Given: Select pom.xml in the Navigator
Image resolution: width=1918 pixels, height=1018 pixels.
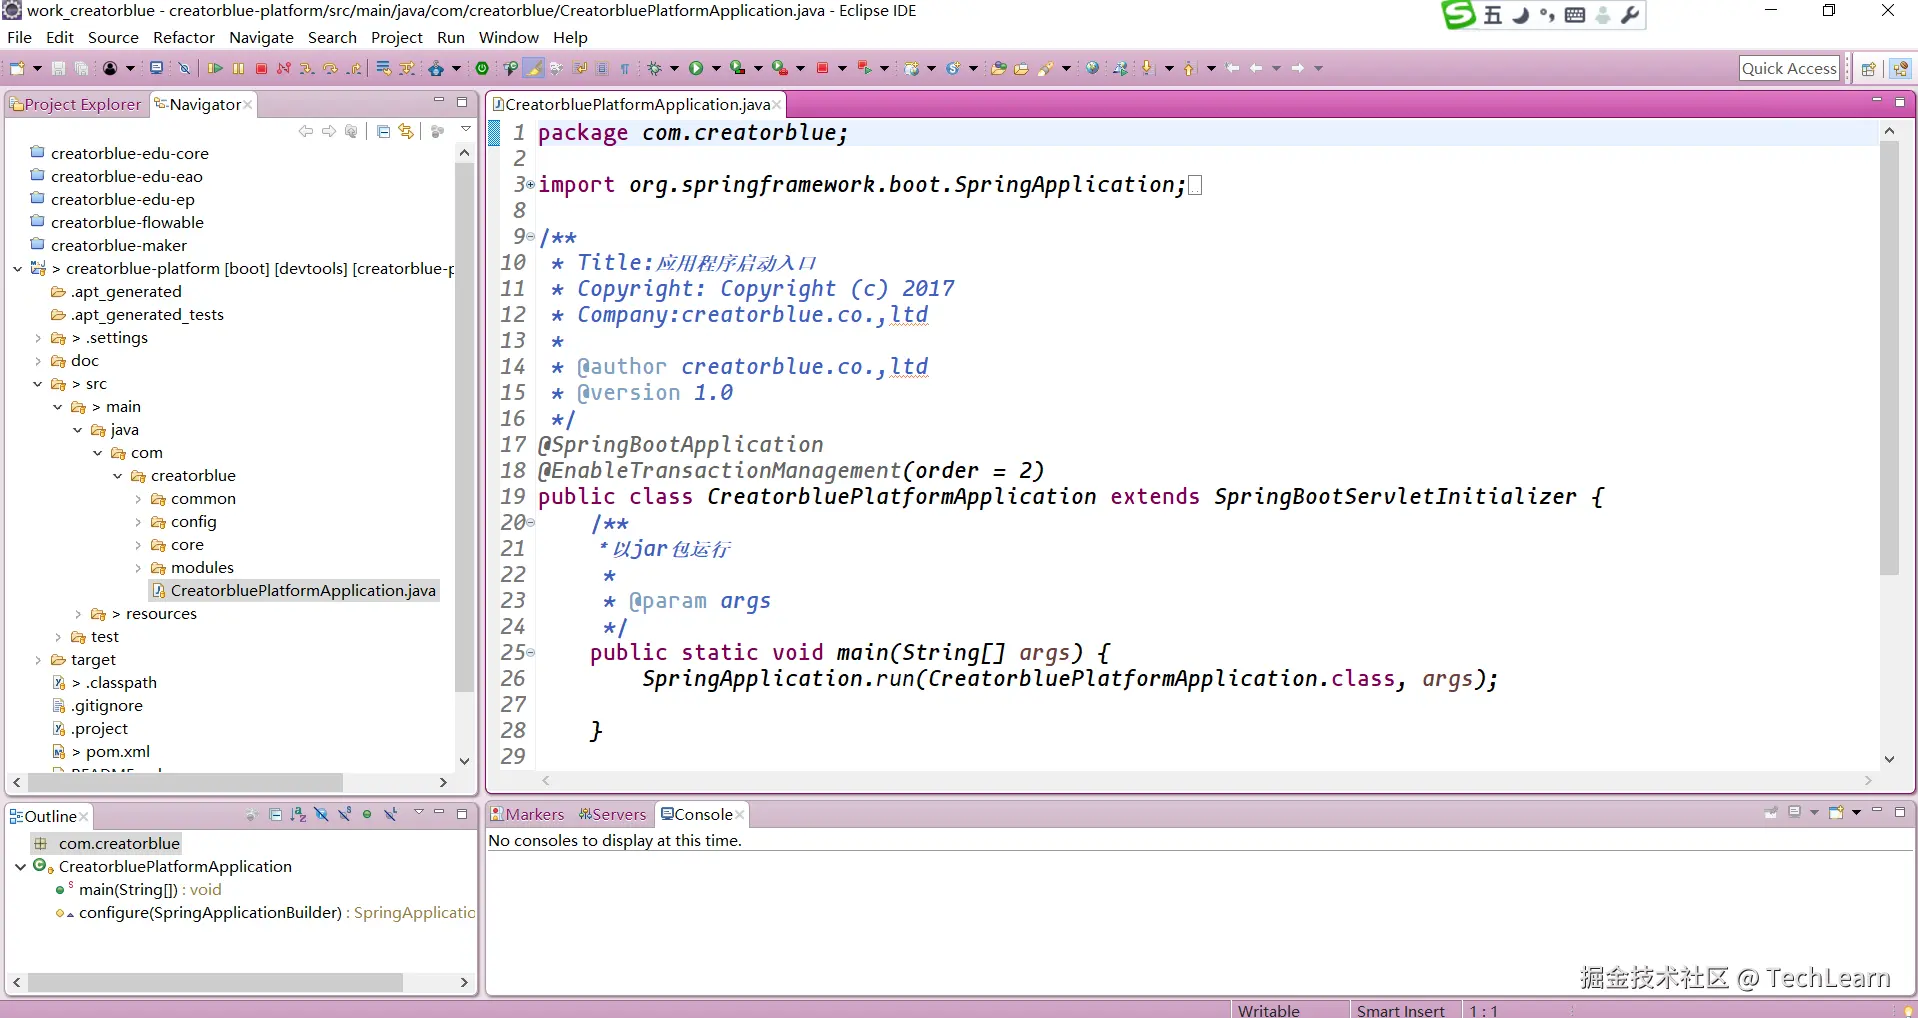Looking at the screenshot, I should pos(118,752).
